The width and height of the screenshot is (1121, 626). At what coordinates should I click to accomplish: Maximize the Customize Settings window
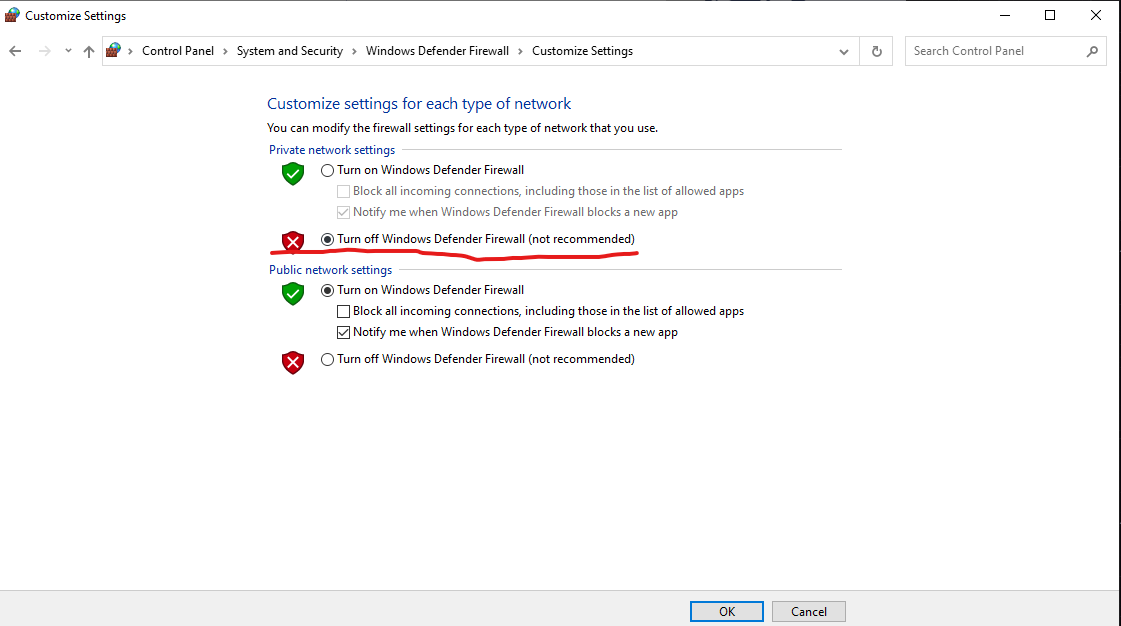(1050, 15)
